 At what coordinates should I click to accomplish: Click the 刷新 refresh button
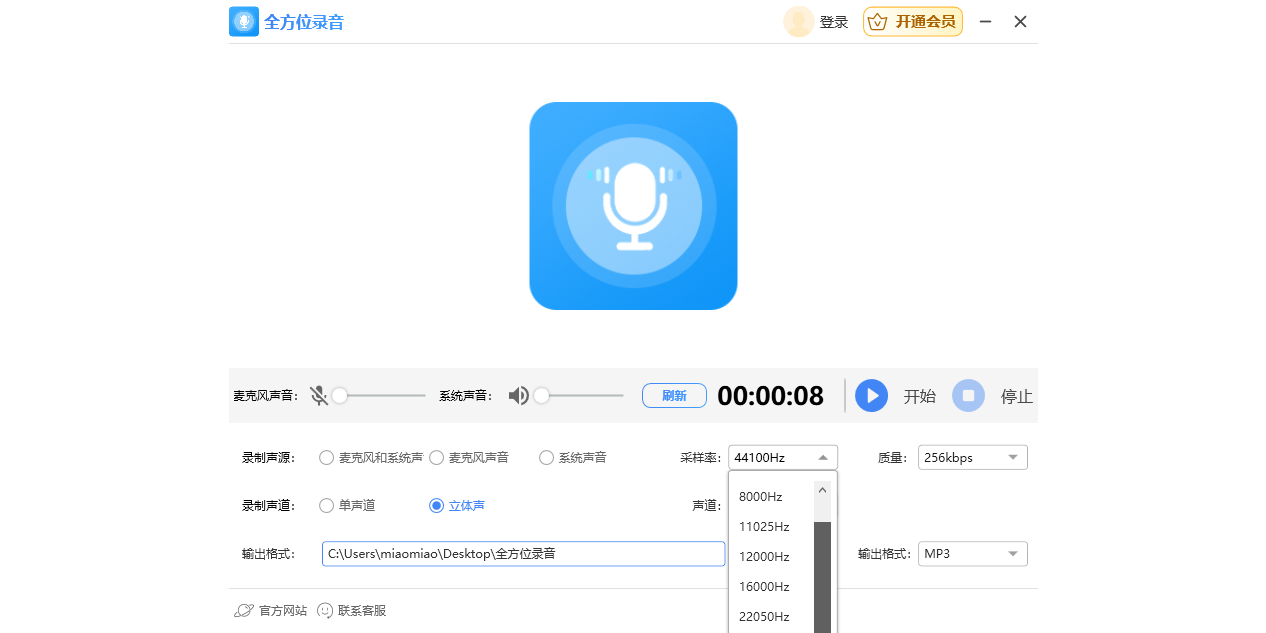tap(674, 396)
